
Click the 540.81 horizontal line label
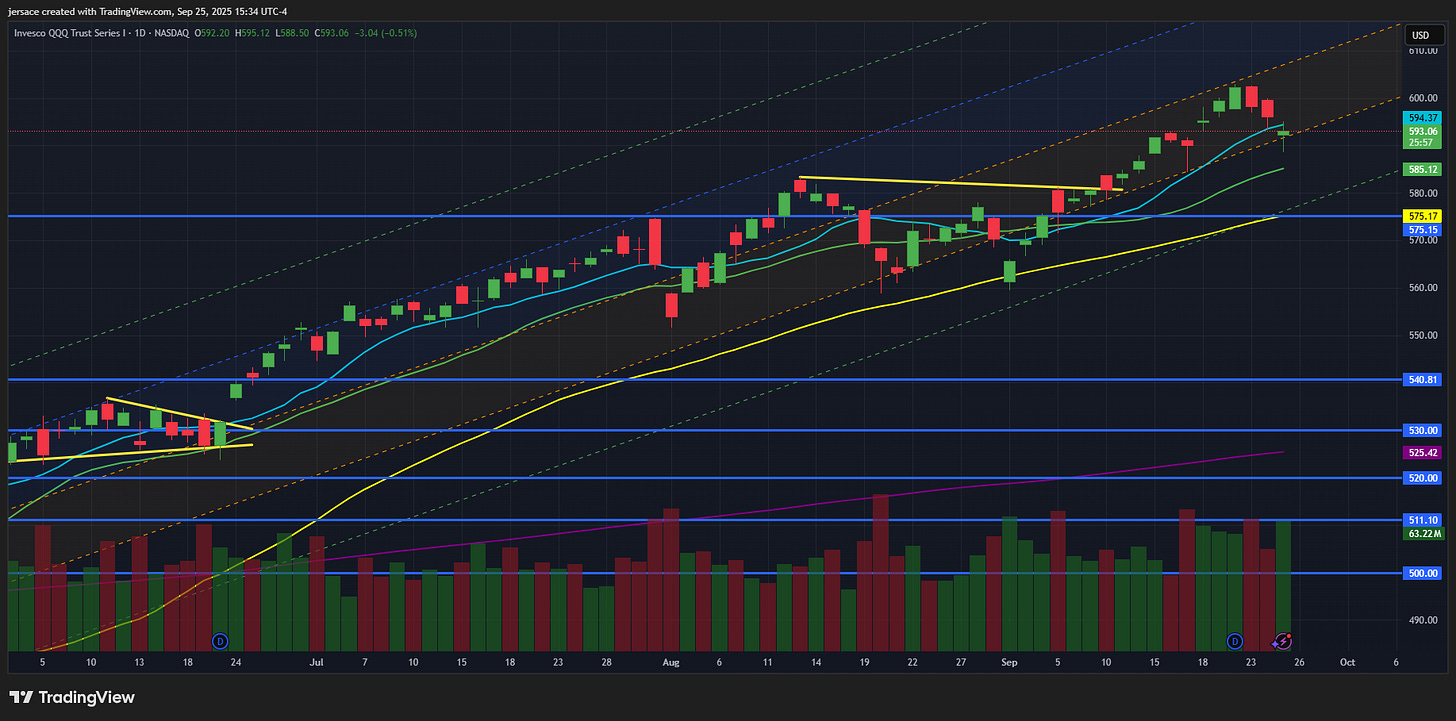tap(1422, 380)
